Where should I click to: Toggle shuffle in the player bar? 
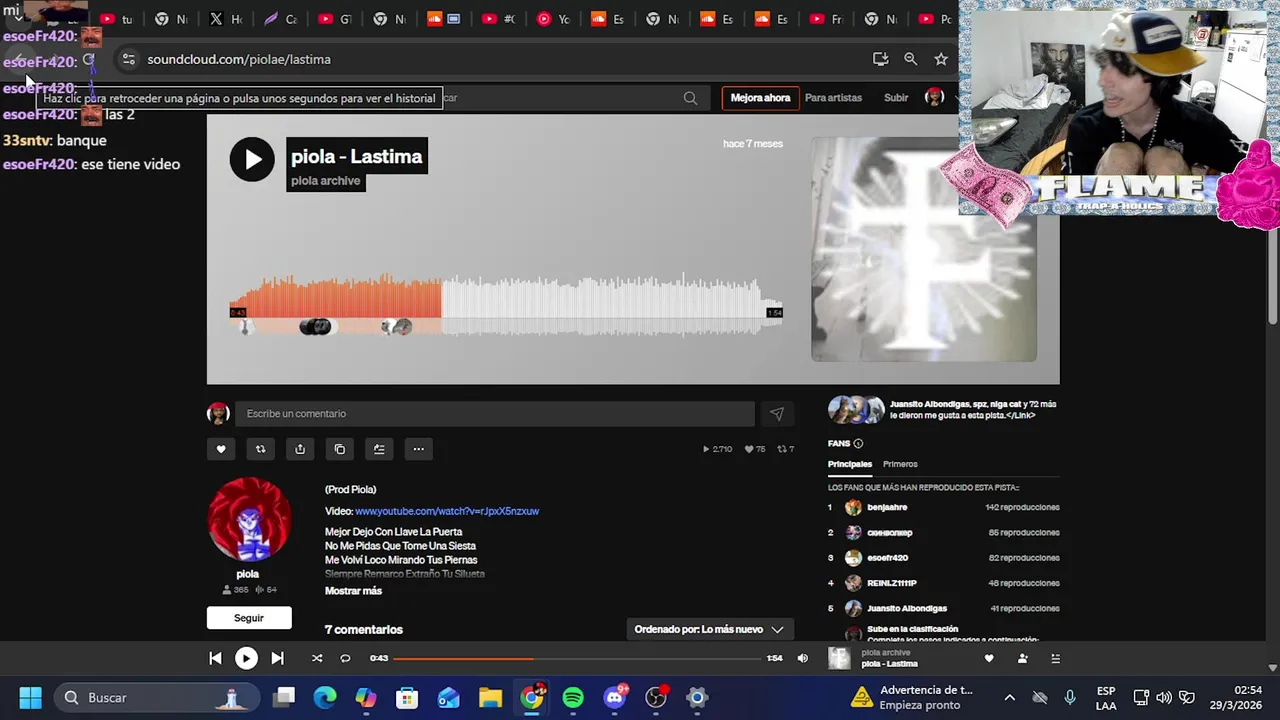tap(317, 658)
